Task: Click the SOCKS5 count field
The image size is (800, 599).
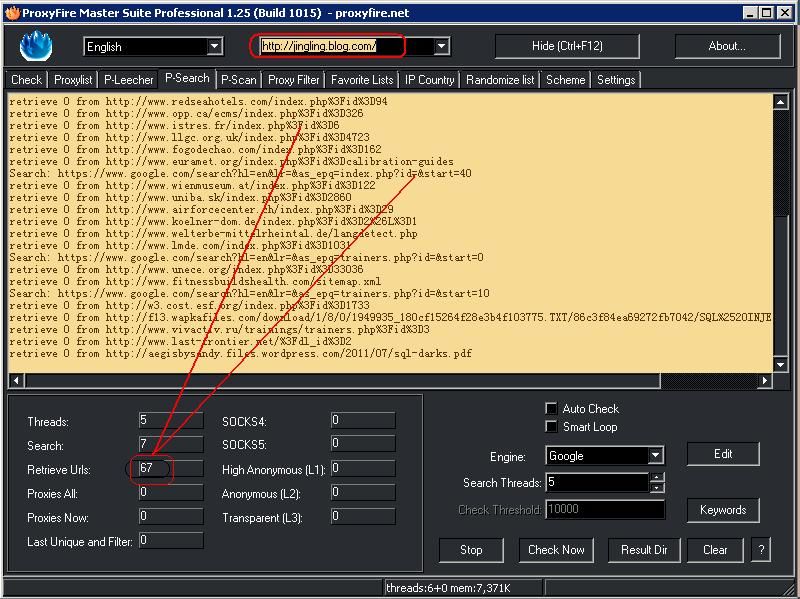Action: [x=363, y=444]
